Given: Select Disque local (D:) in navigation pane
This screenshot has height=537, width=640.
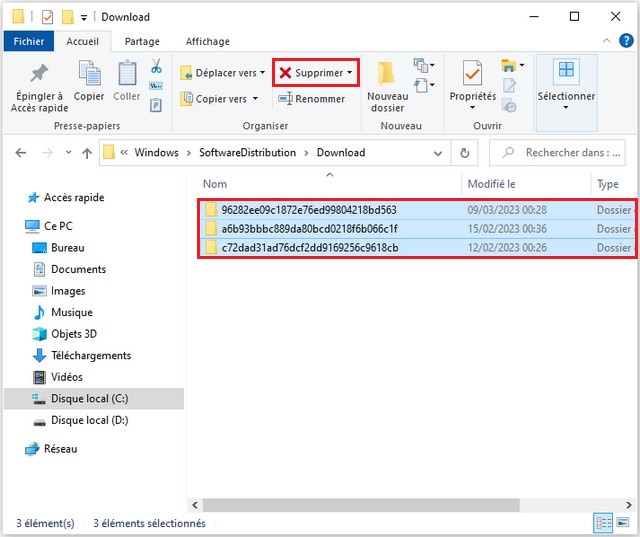Looking at the screenshot, I should [80, 420].
